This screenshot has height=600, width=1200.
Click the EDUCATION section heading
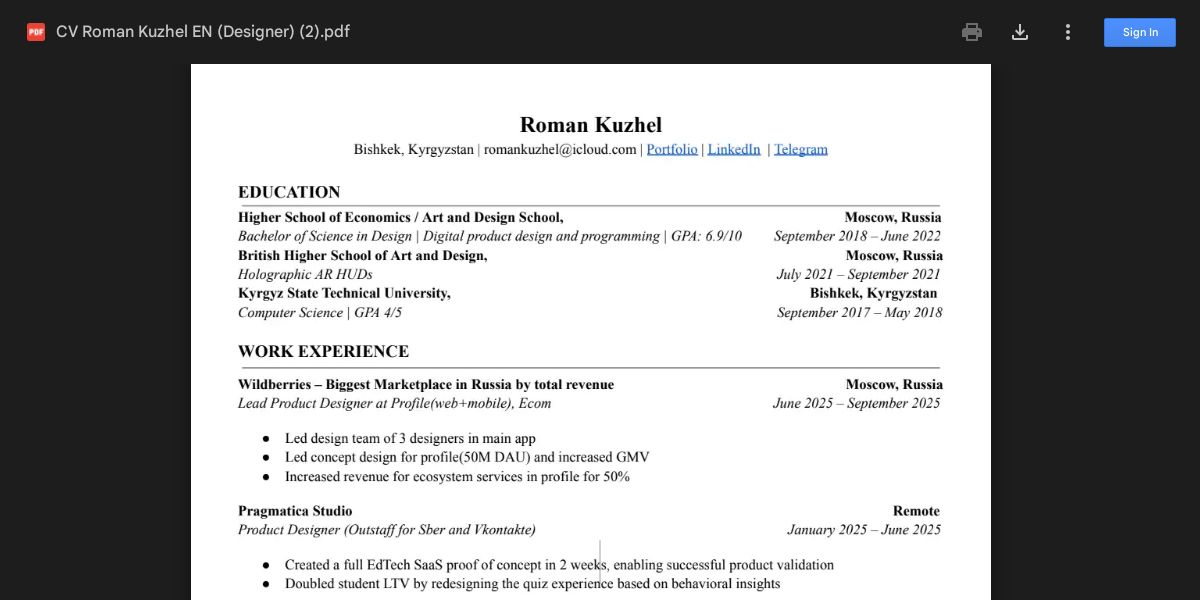289,192
